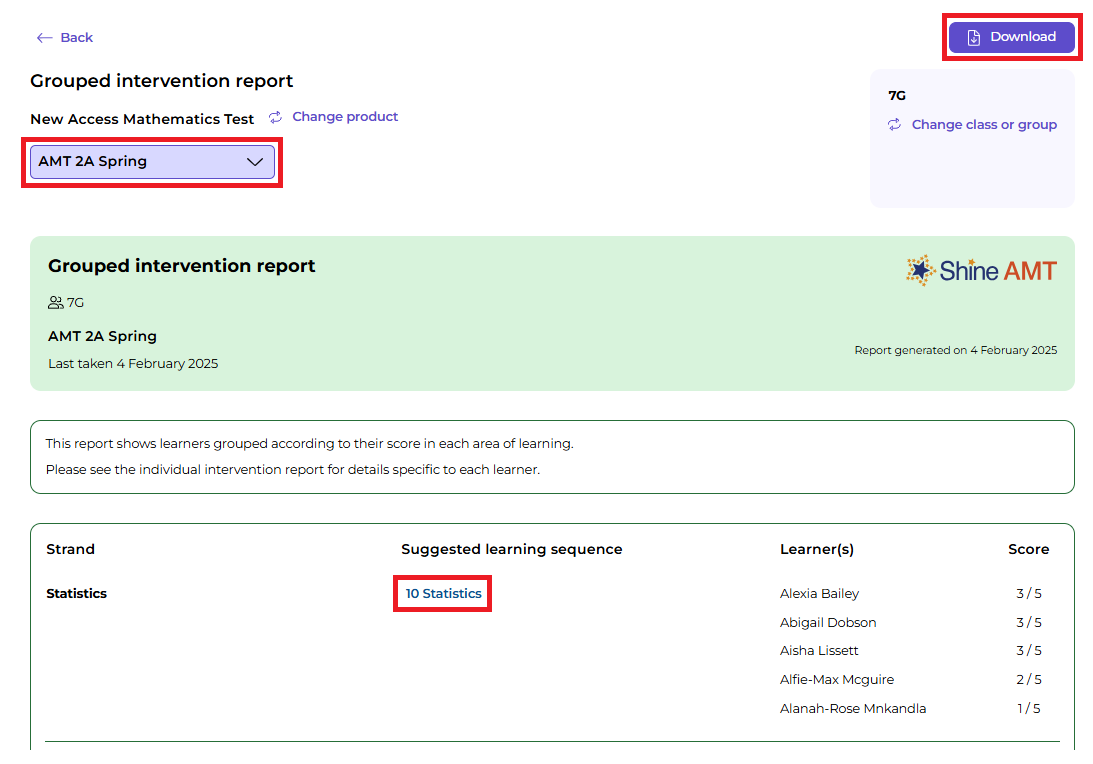This screenshot has height=764, width=1093.
Task: Open the Change product link
Action: coord(345,117)
